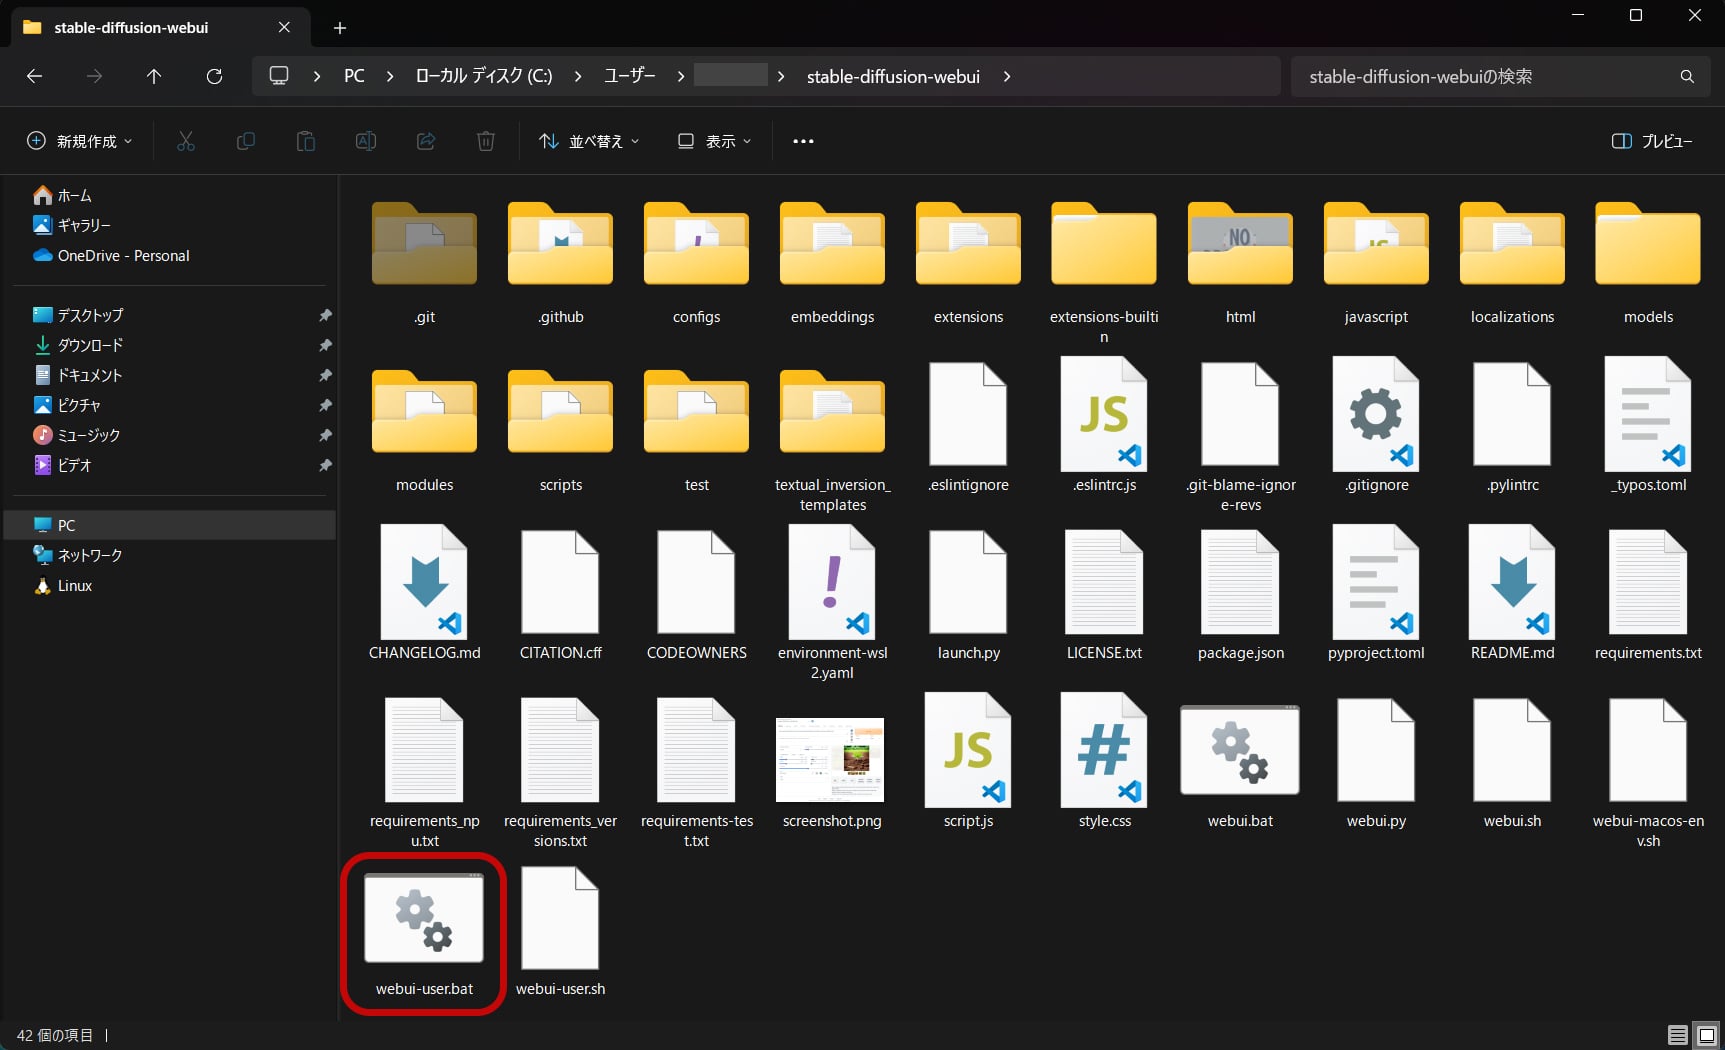Refresh the folder view
Viewport: 1725px width, 1050px height.
(214, 76)
